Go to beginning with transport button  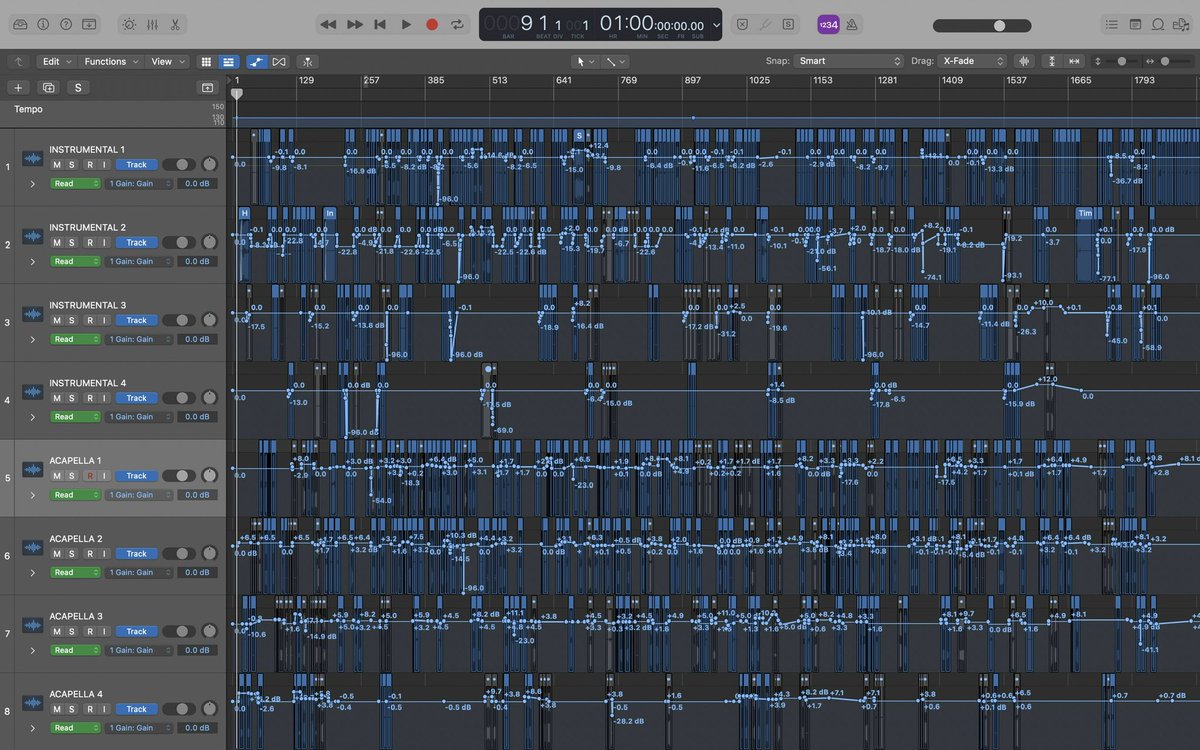coord(380,24)
